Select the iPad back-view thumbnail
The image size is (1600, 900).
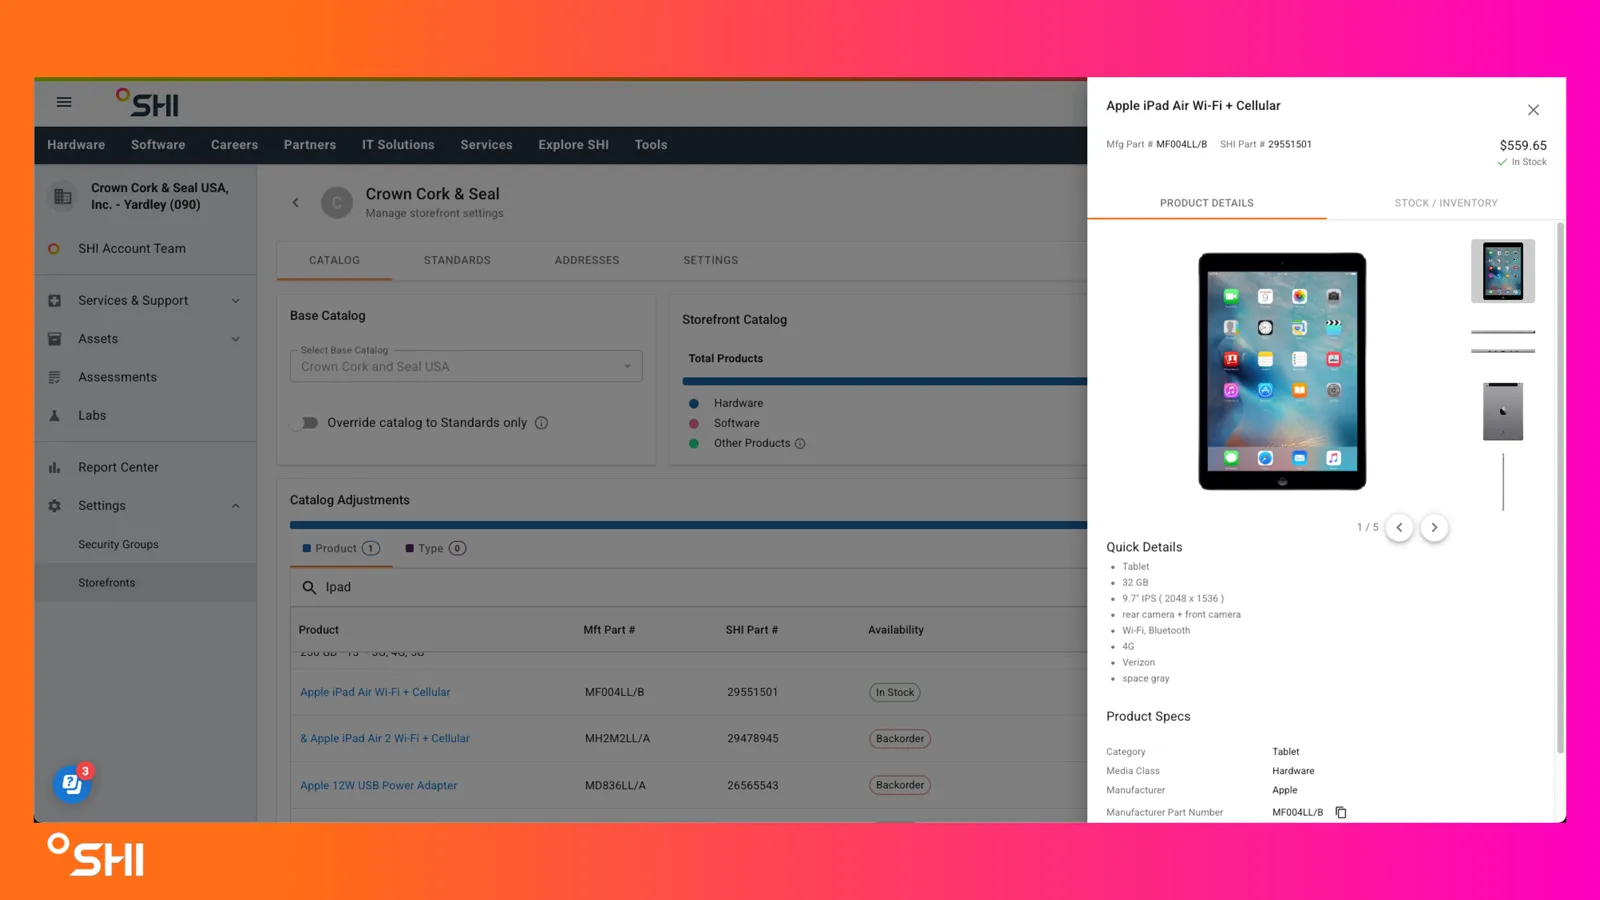(x=1503, y=411)
